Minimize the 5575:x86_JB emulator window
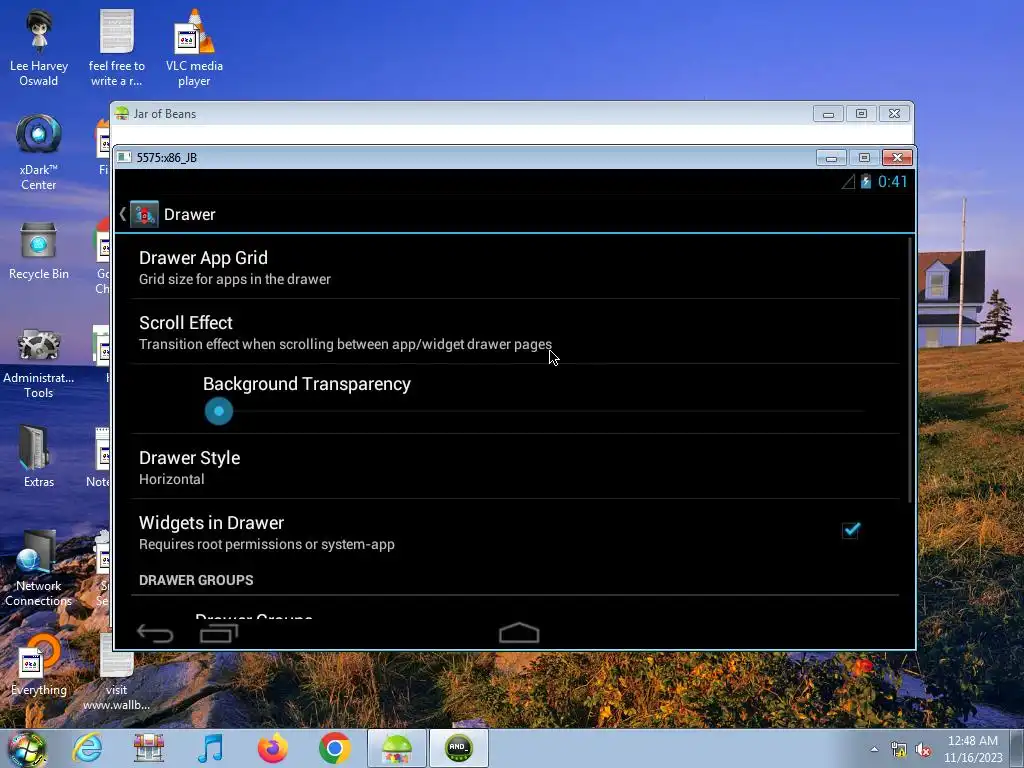This screenshot has width=1024, height=768. pyautogui.click(x=831, y=158)
